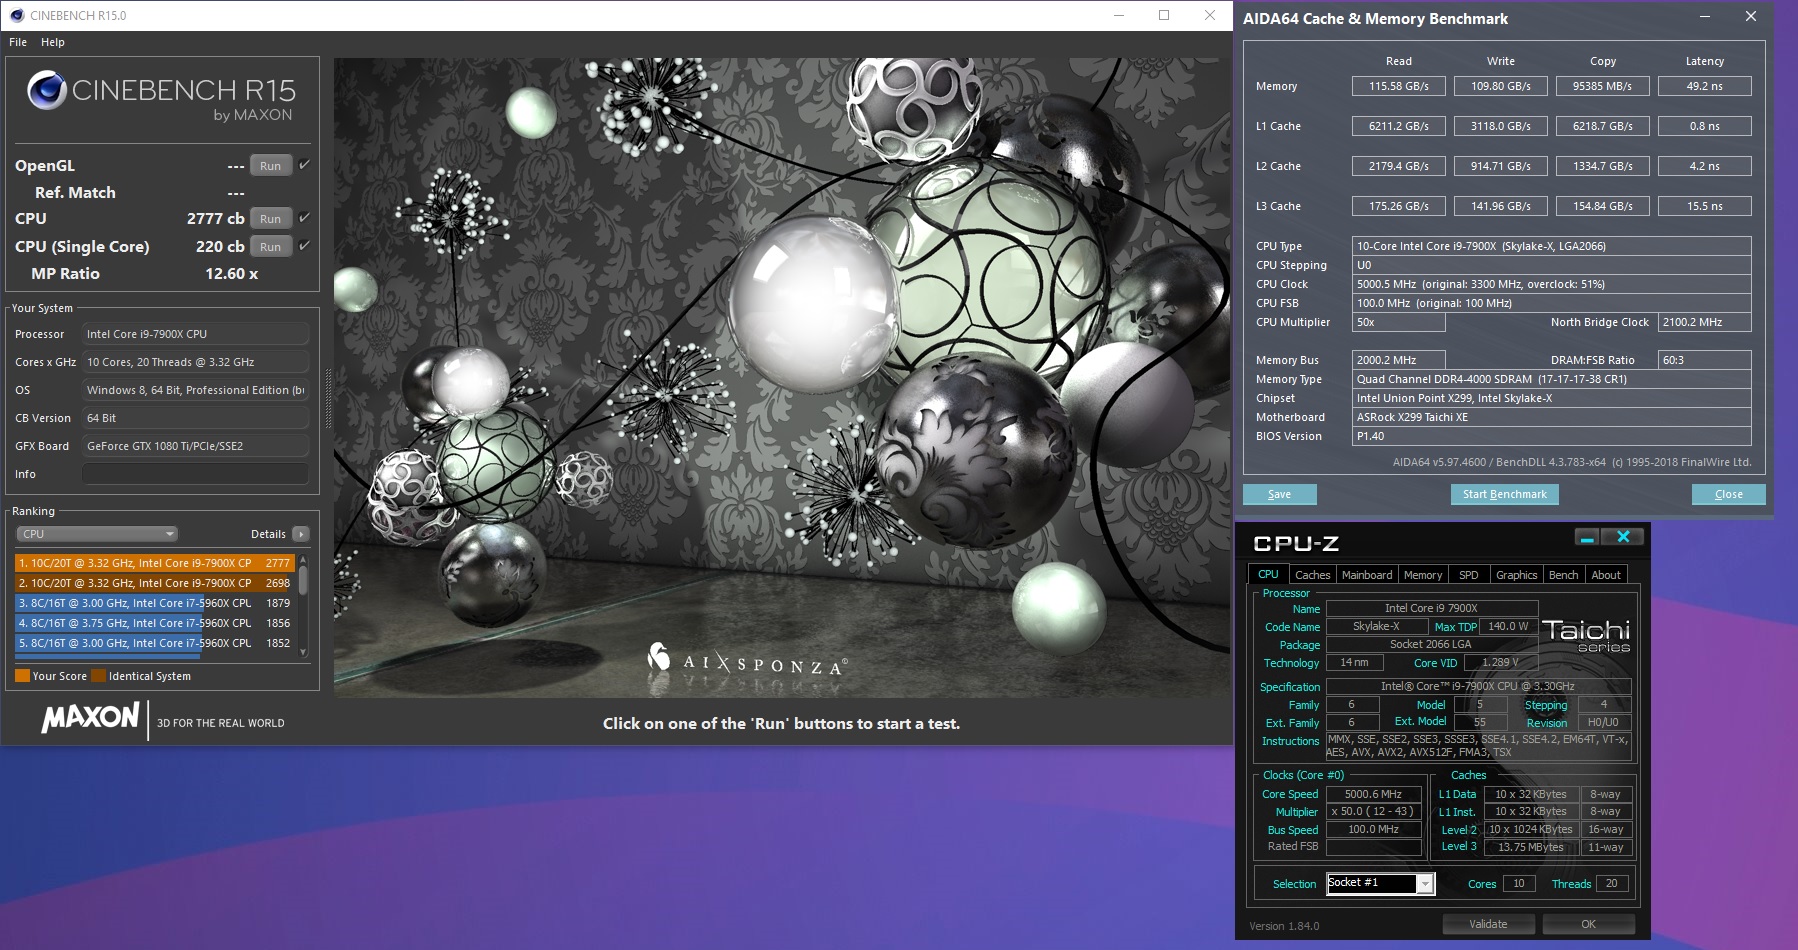This screenshot has width=1798, height=950.
Task: Click the Motherboard field "ASRock X299 Taichi XE"
Action: click(x=1552, y=417)
